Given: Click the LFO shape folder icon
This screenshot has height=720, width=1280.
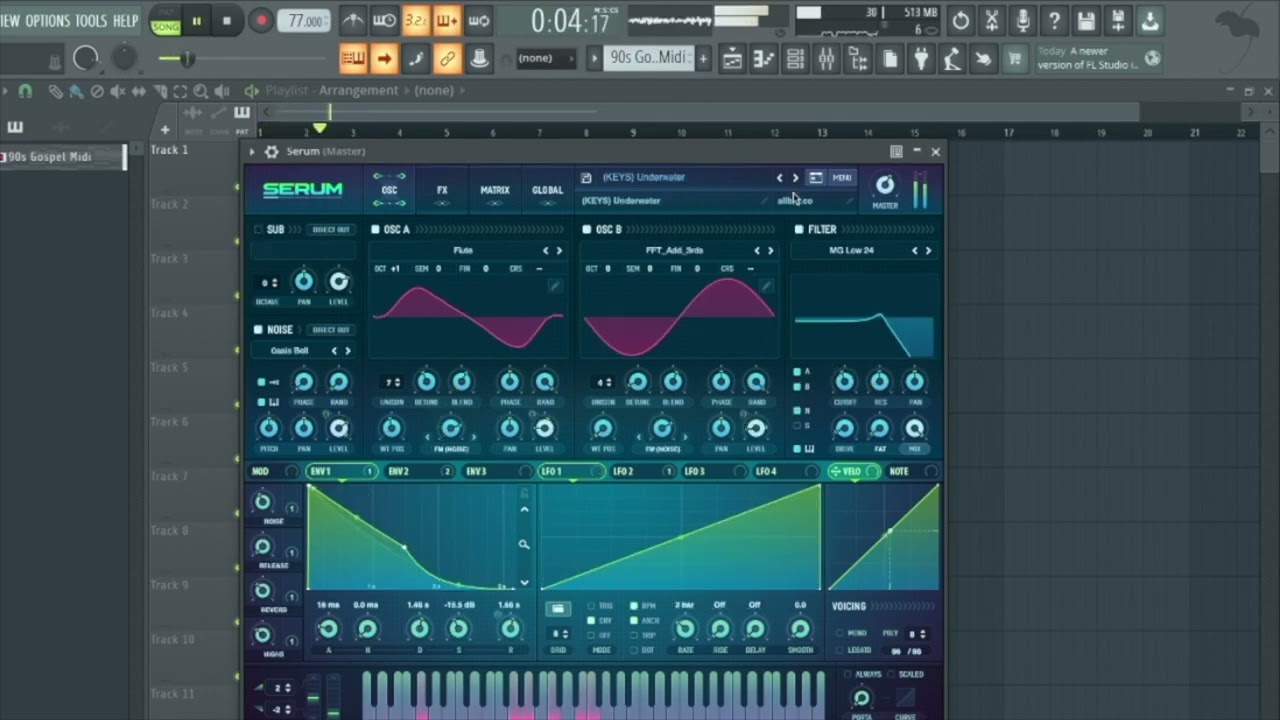Looking at the screenshot, I should pos(558,608).
